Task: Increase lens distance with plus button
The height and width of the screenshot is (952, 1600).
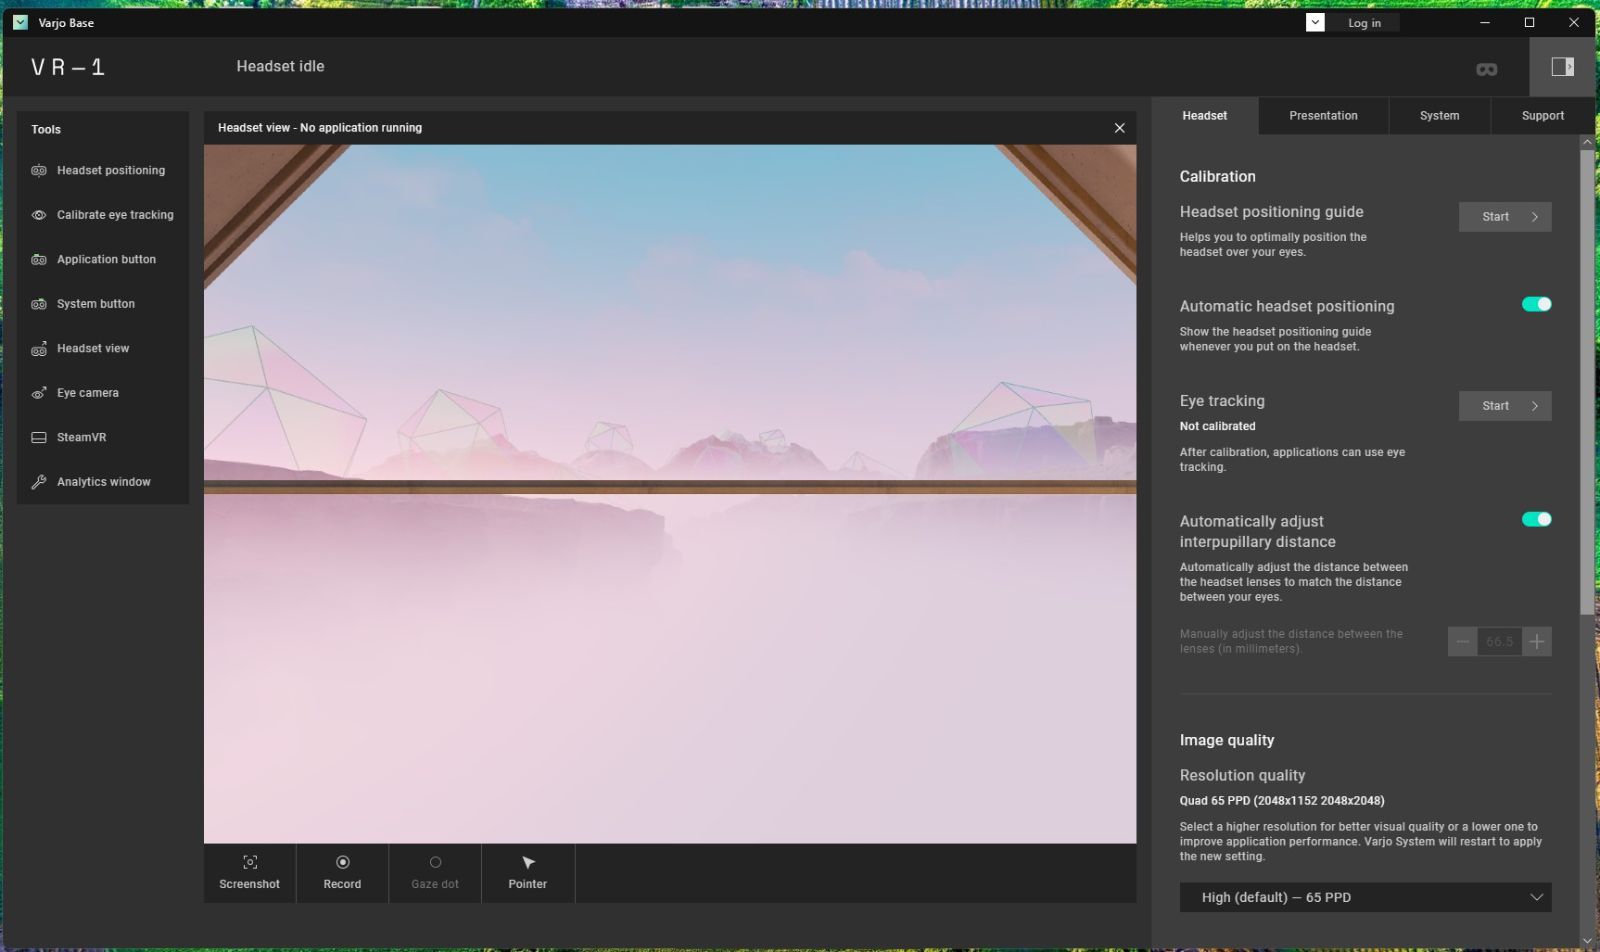Action: [1537, 642]
